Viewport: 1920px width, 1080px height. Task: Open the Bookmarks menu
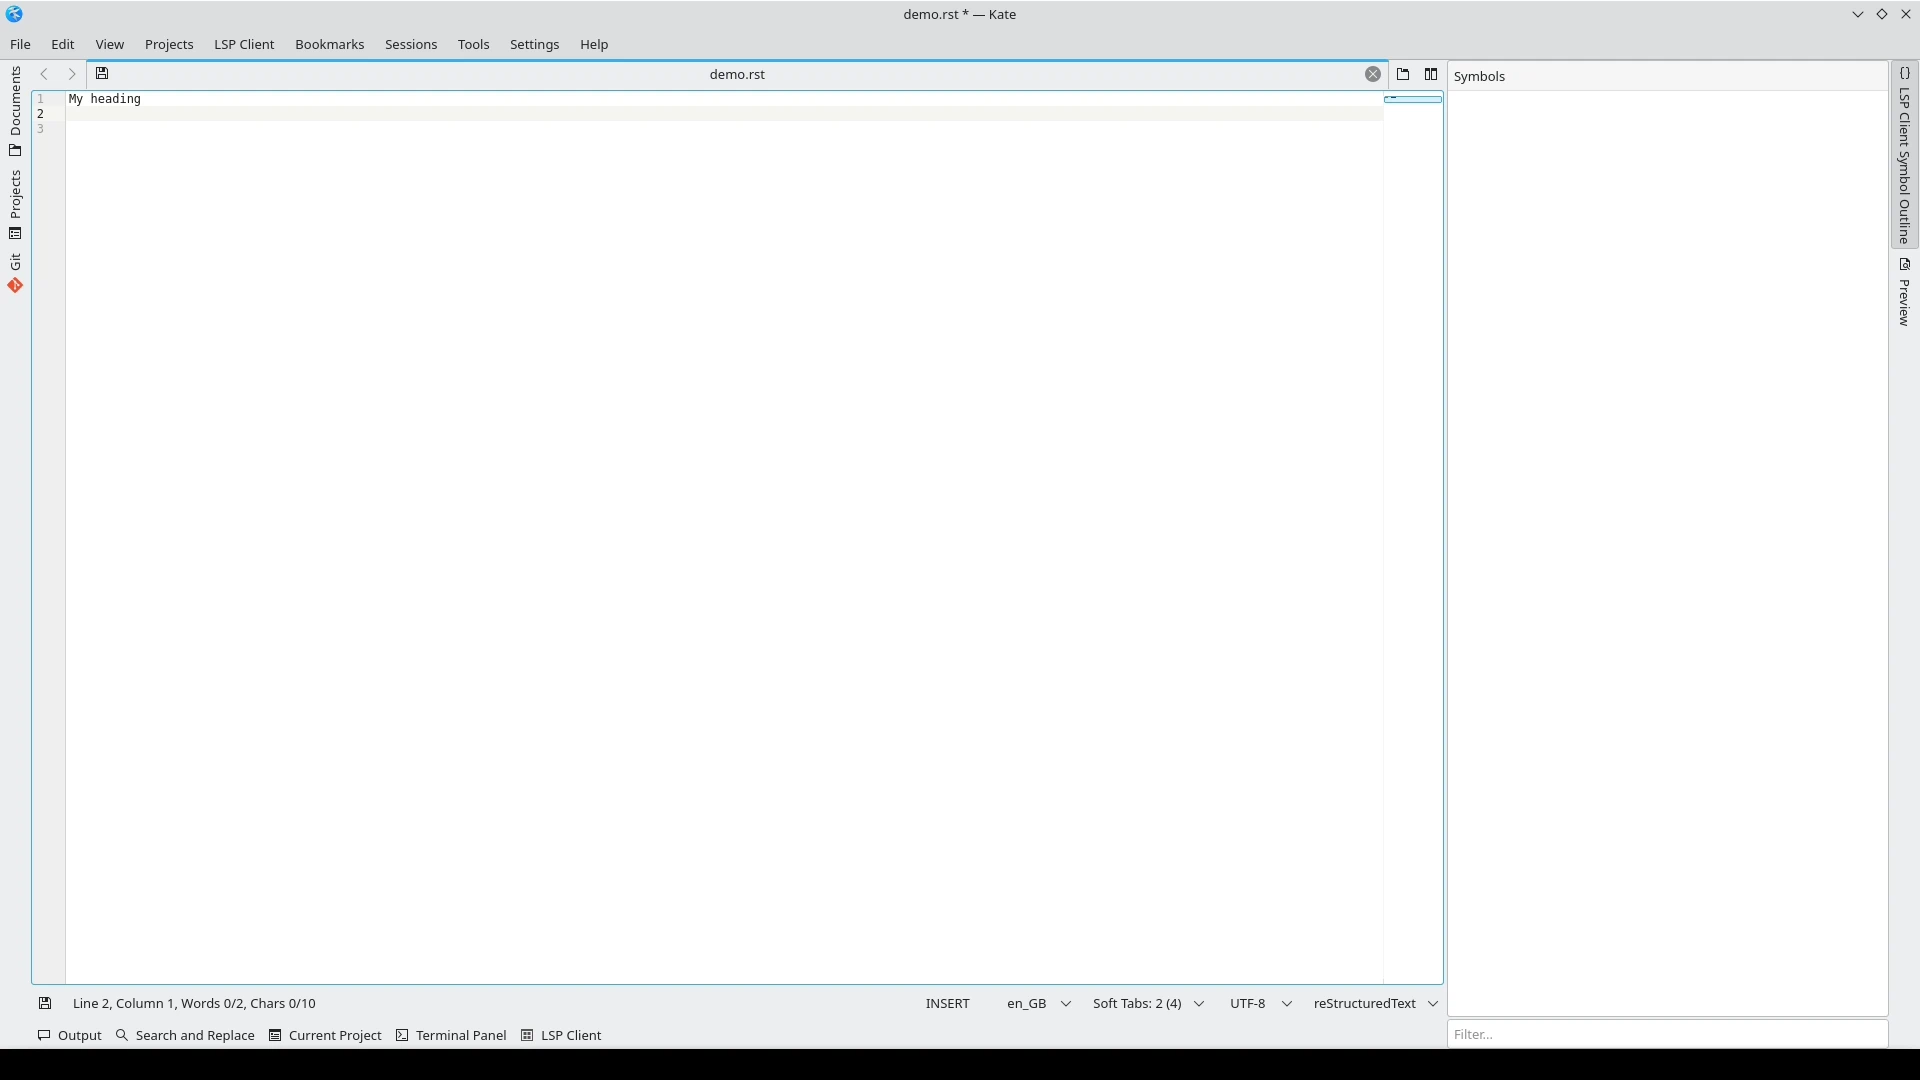coord(329,45)
